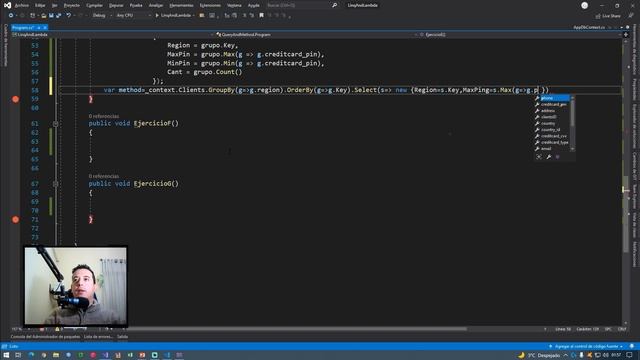Open the Editar menu

(x=40, y=5)
